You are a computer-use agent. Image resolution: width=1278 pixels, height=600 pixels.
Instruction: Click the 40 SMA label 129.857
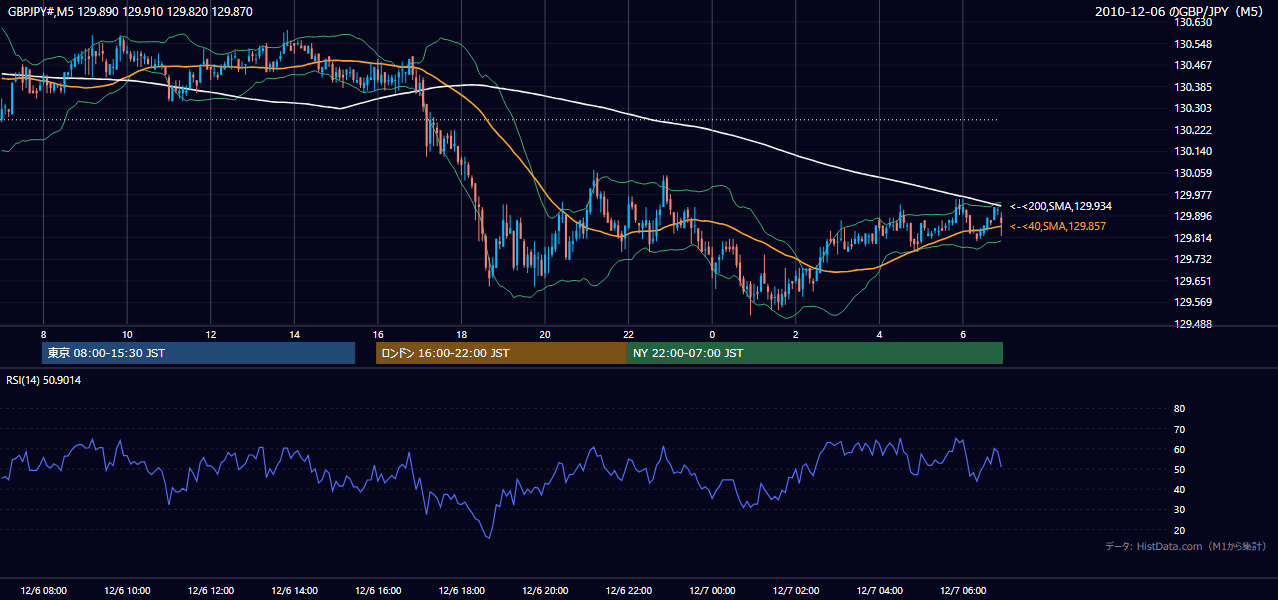coord(1057,226)
